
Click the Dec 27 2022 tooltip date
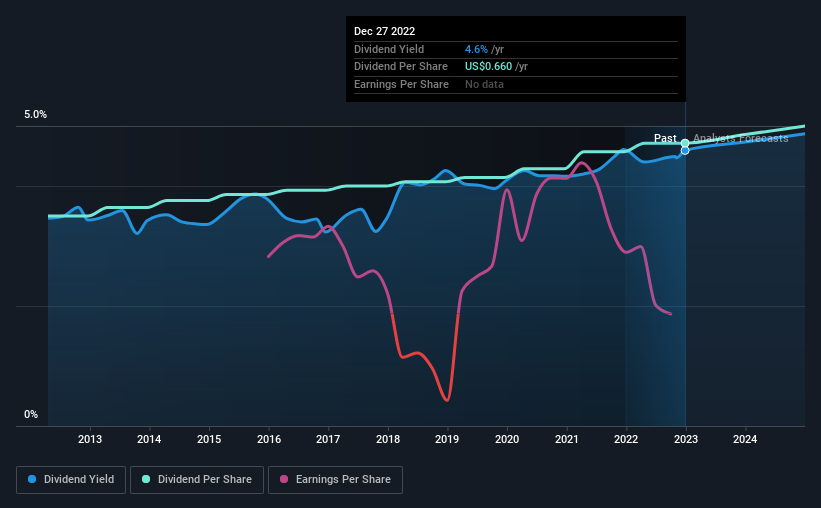point(384,31)
